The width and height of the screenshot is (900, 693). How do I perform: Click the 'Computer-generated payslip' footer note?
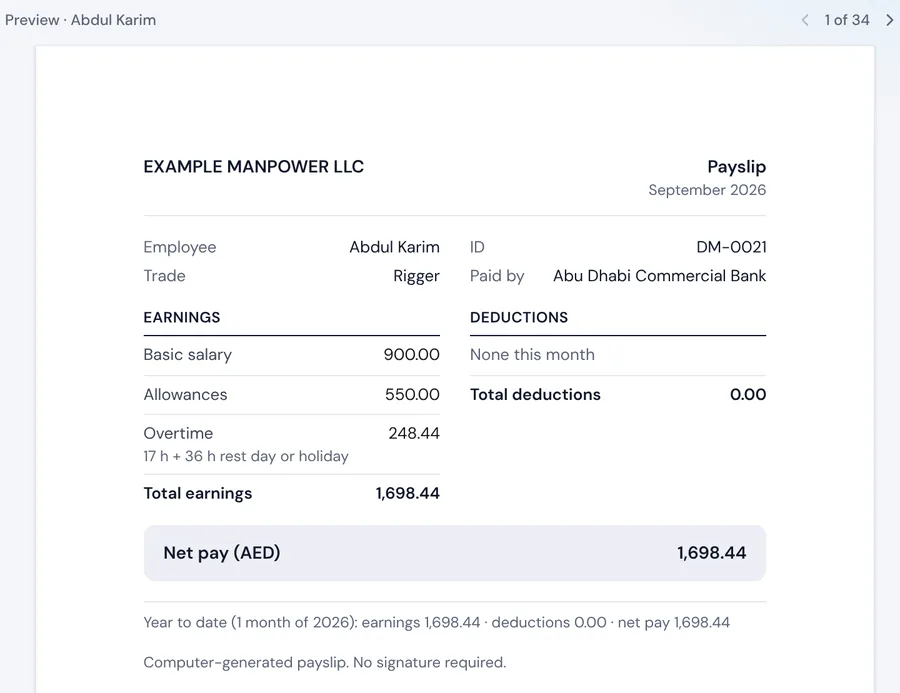(x=325, y=663)
